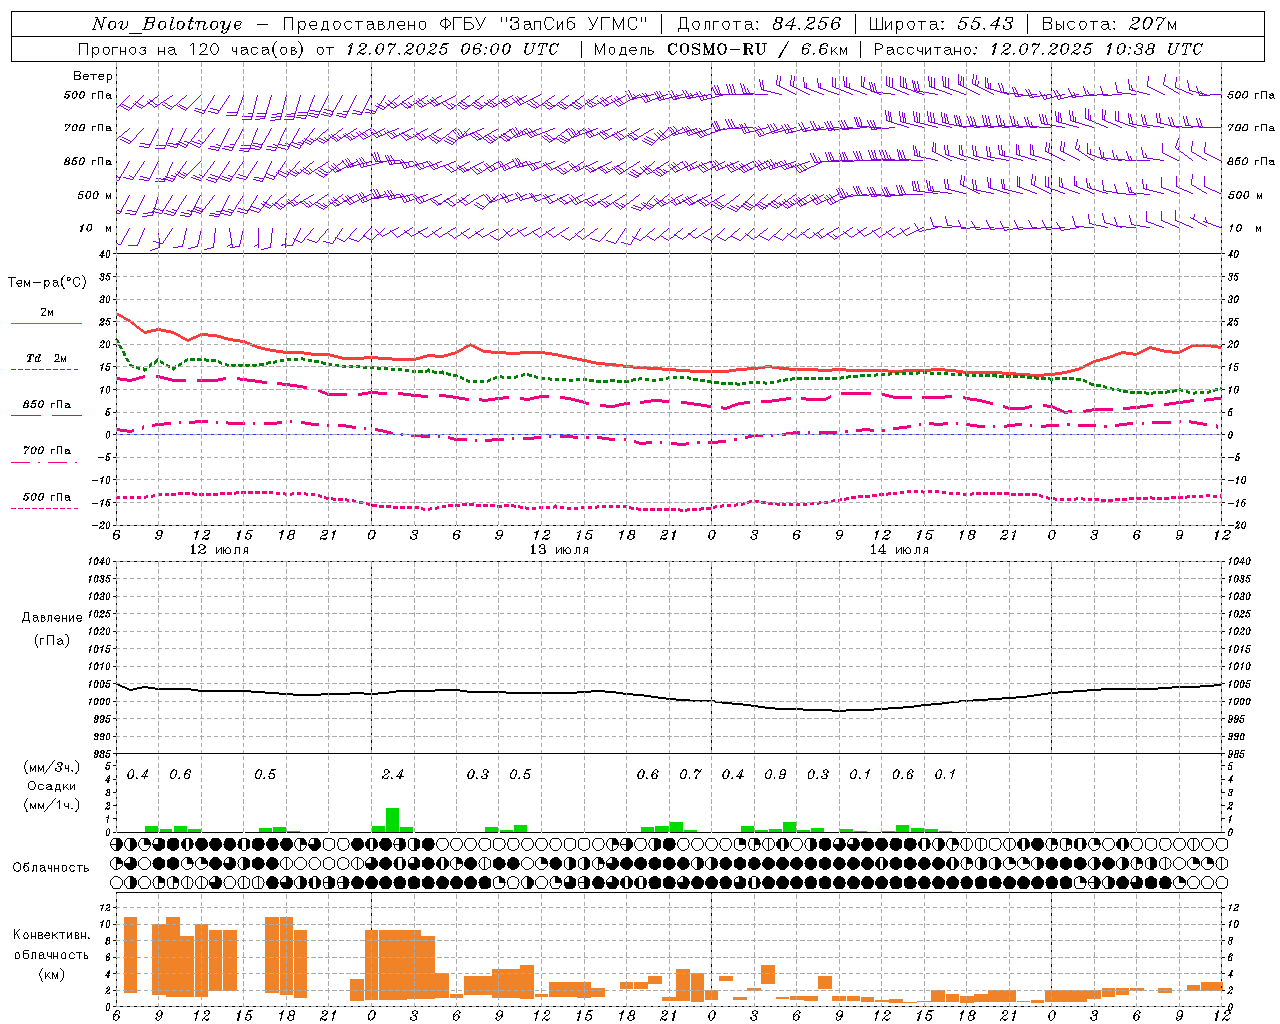Click the "(км)" unit under convective cloud label

click(x=51, y=974)
